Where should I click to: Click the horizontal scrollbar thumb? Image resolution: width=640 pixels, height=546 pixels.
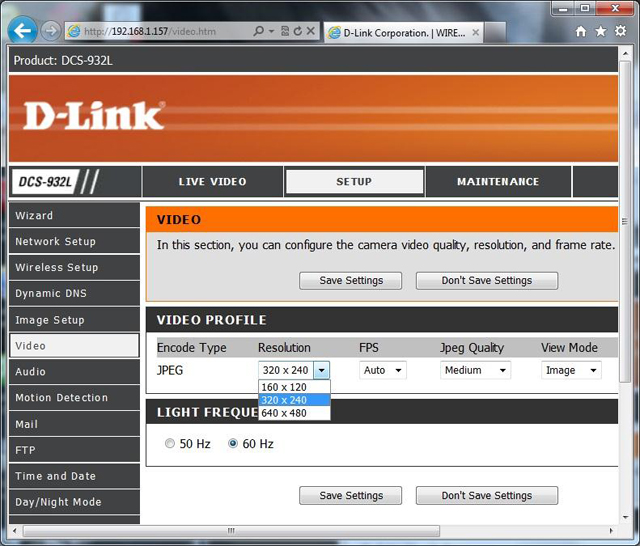[x=231, y=531]
